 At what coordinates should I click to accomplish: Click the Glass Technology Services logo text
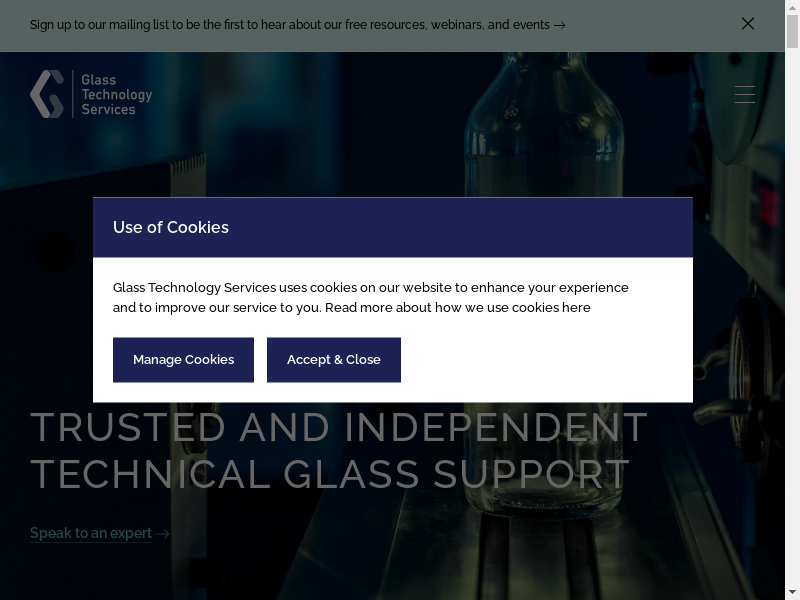116,95
